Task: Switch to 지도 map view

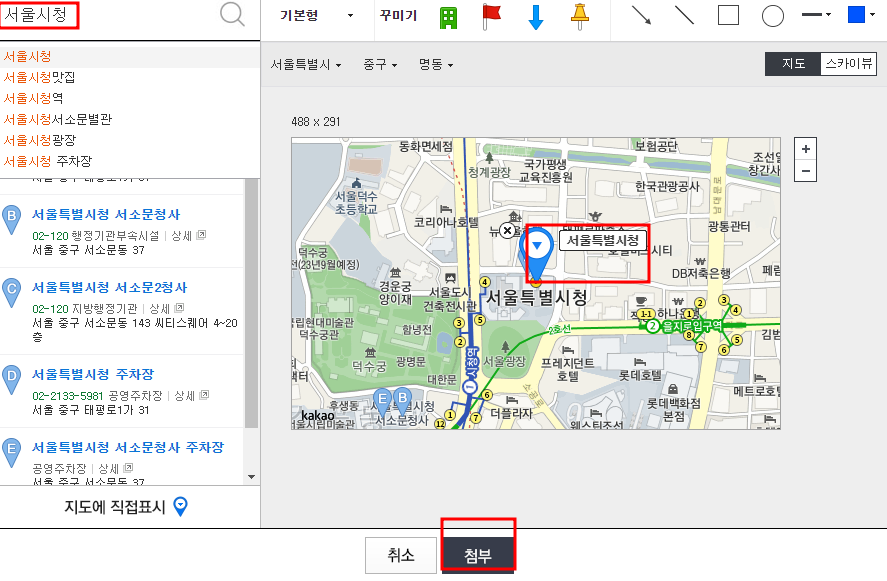Action: 793,64
